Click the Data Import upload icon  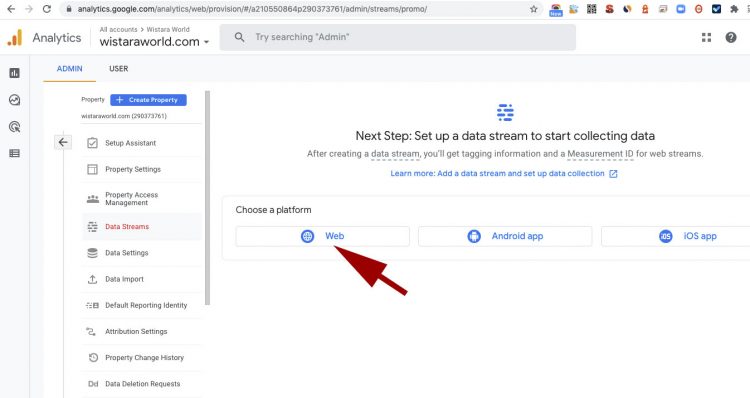pyautogui.click(x=92, y=279)
